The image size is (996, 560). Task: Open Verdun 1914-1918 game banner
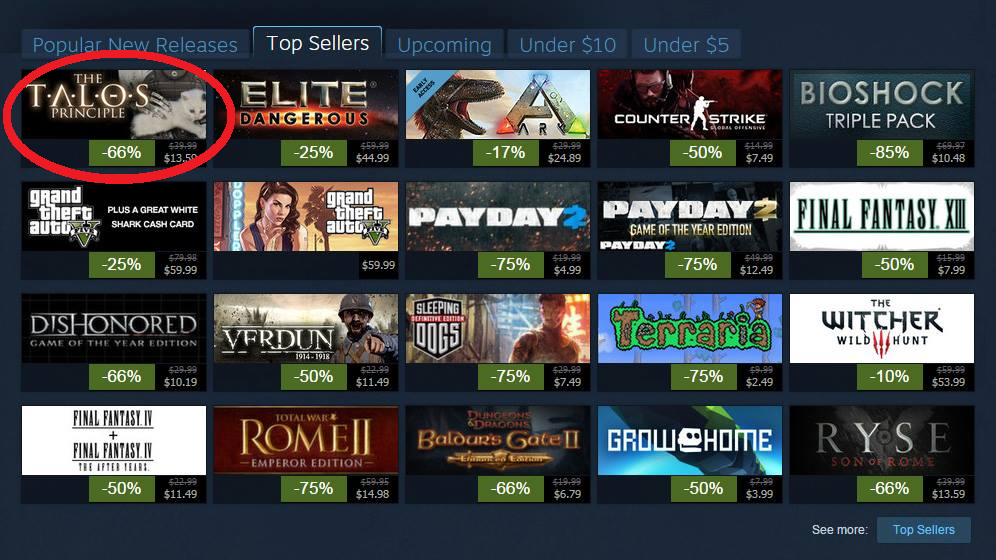pyautogui.click(x=306, y=328)
